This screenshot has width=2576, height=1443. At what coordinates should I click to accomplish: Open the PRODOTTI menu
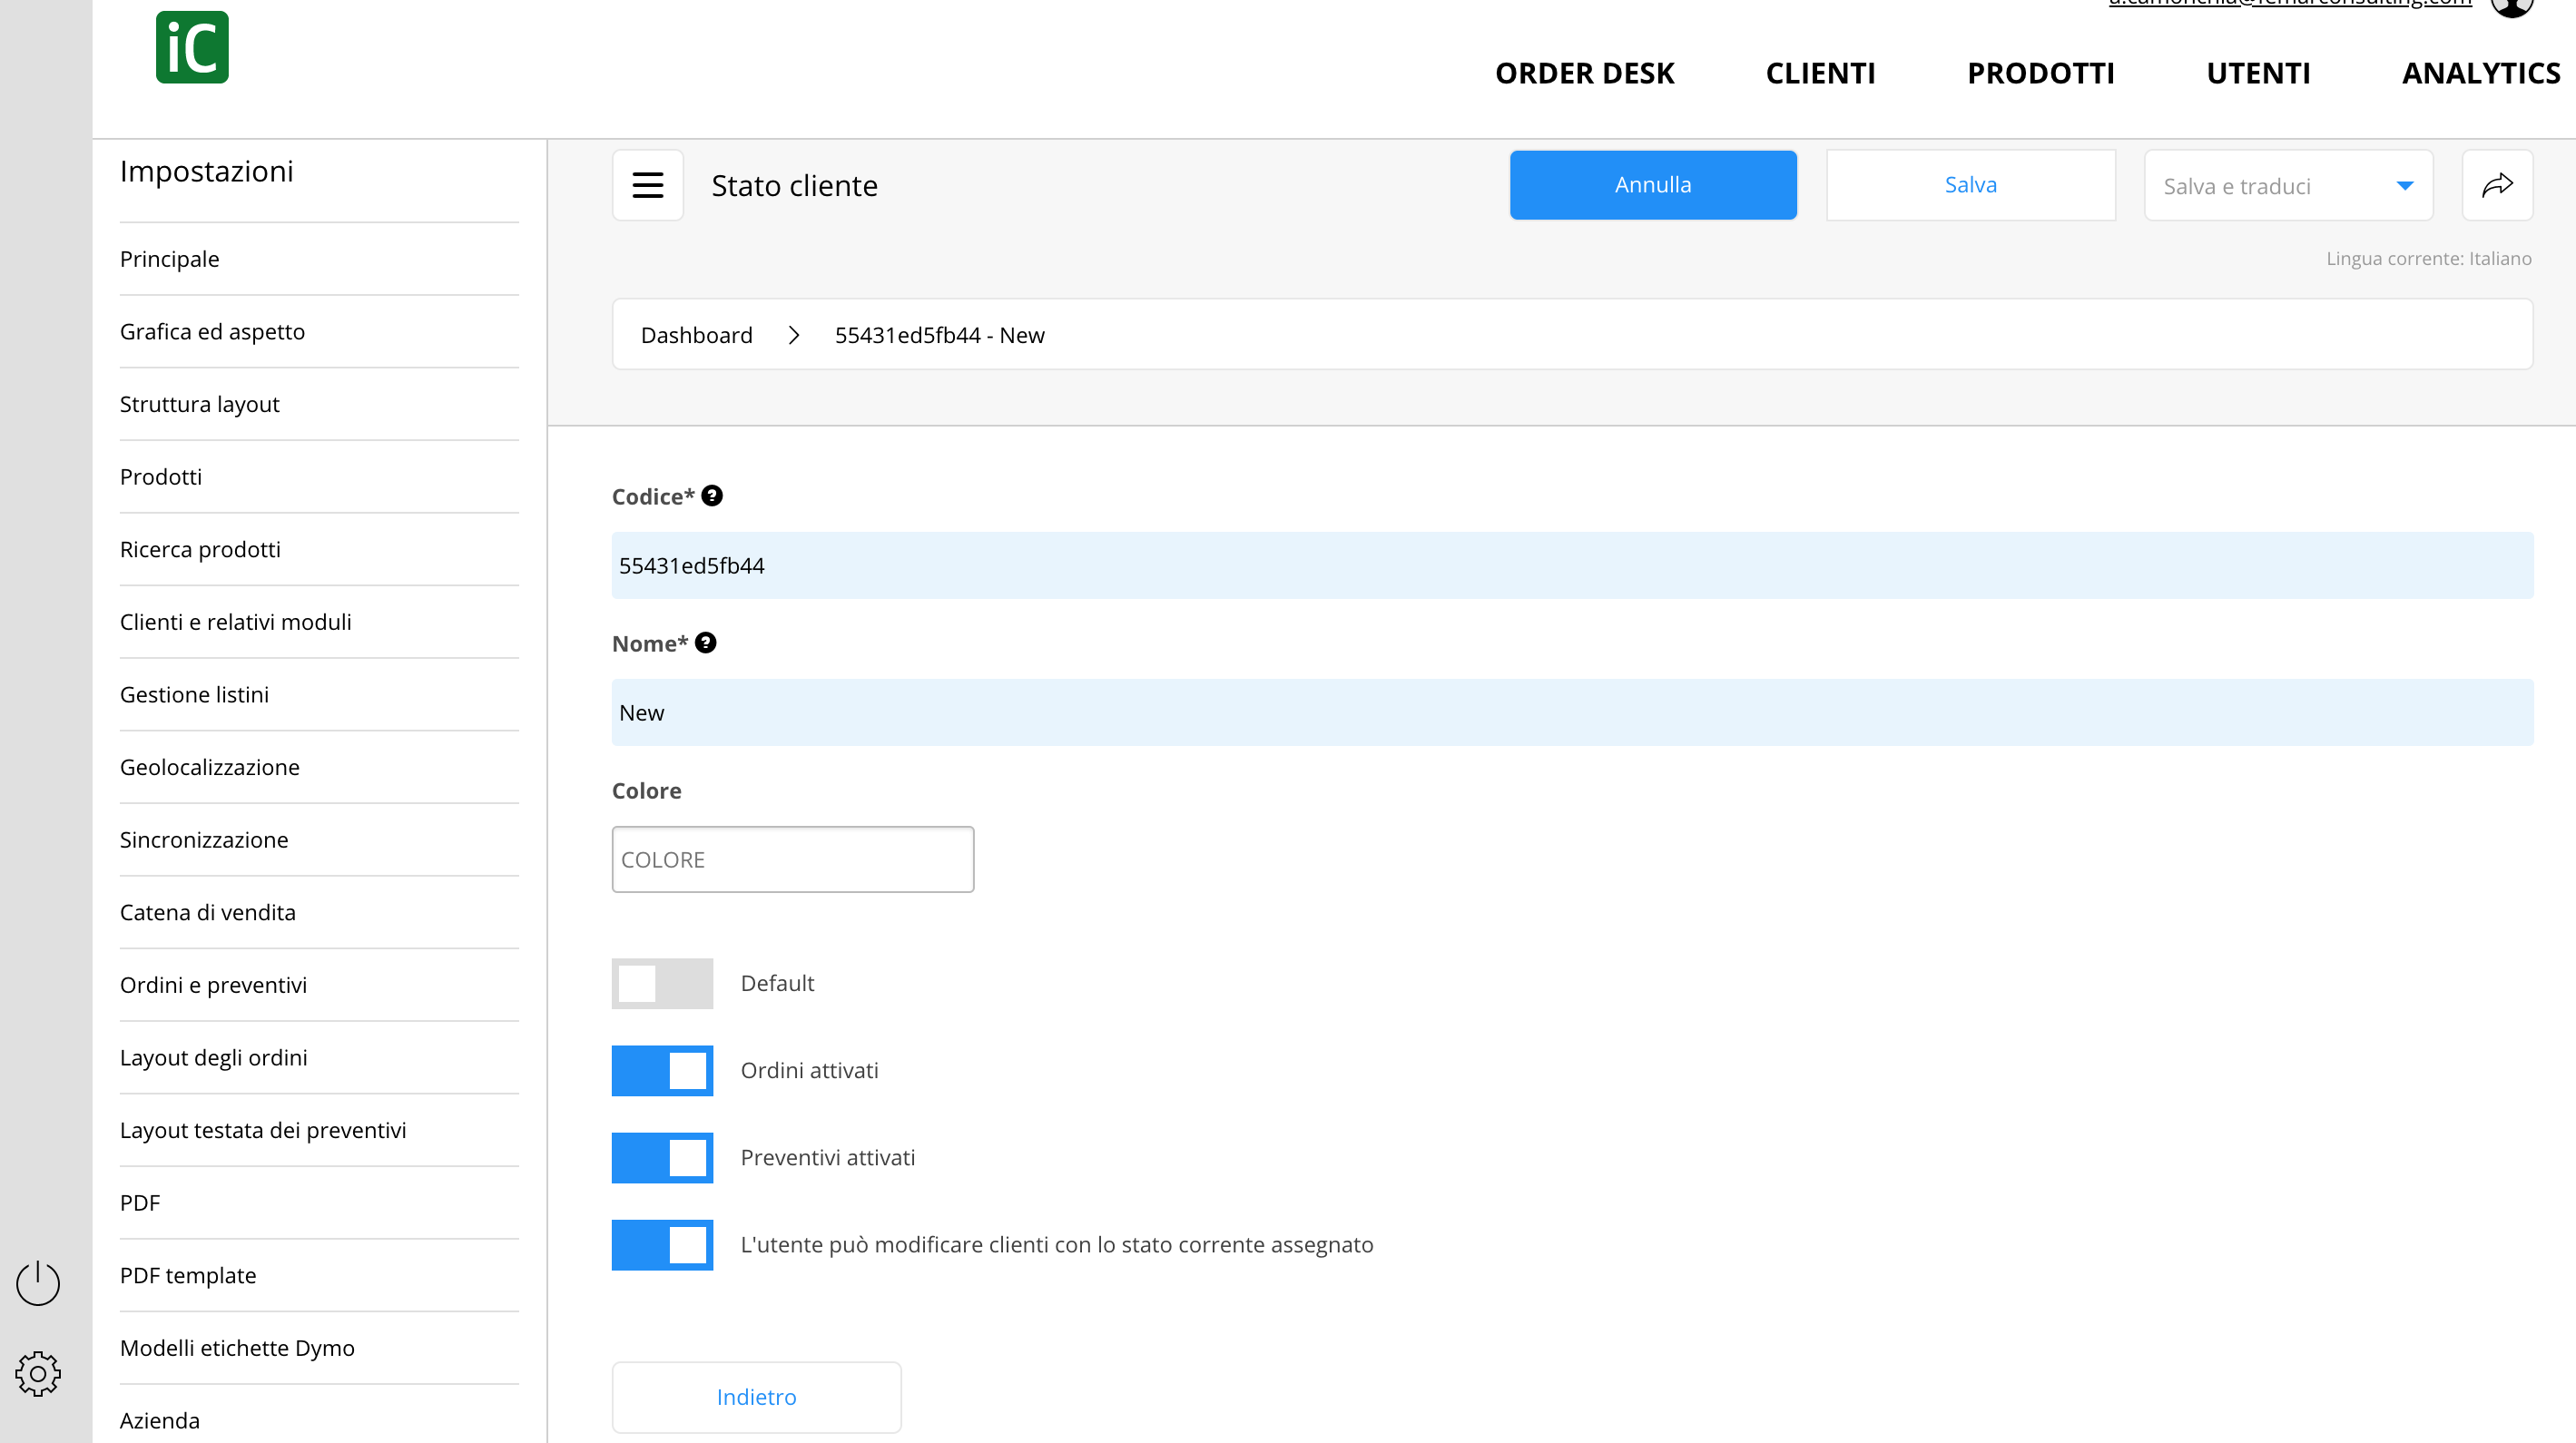[2040, 73]
